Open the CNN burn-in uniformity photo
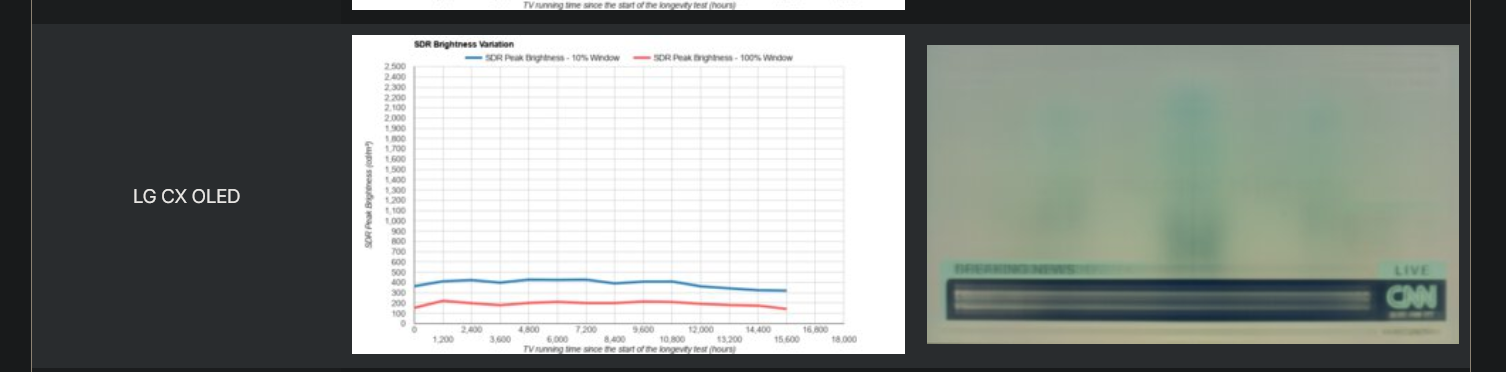This screenshot has width=1506, height=372. point(1192,194)
